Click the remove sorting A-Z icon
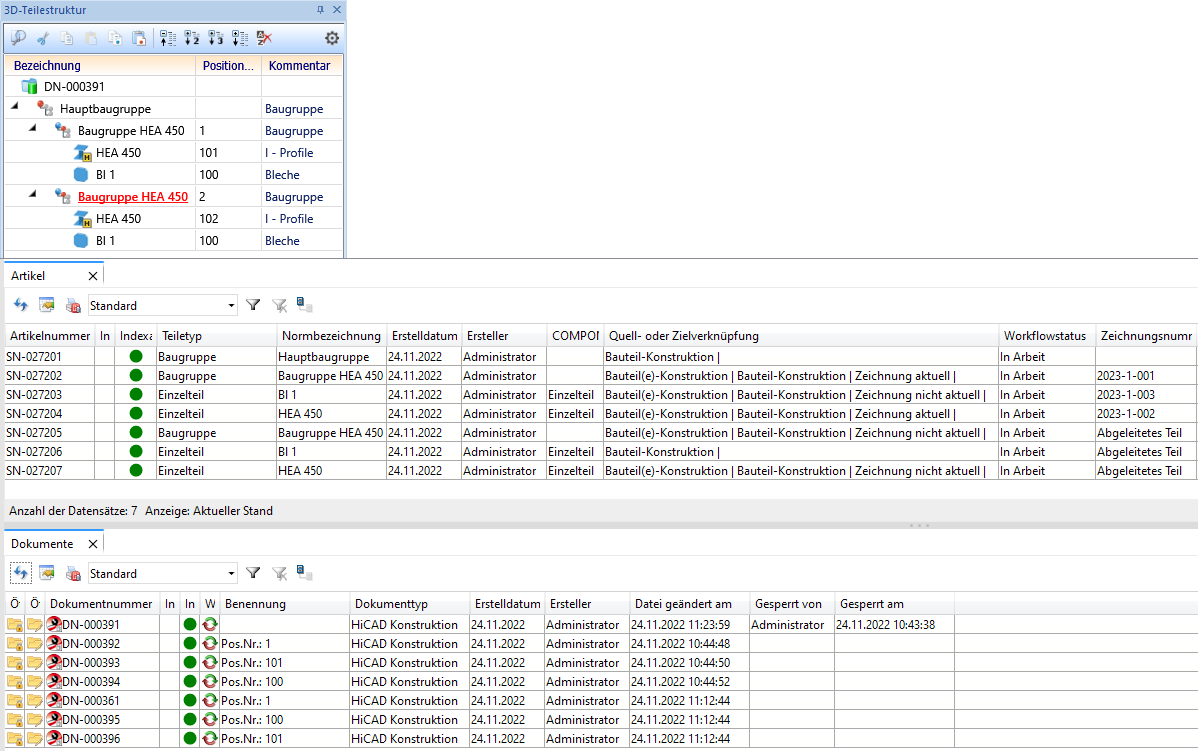Screen dimensions: 1198x751 [x=264, y=38]
